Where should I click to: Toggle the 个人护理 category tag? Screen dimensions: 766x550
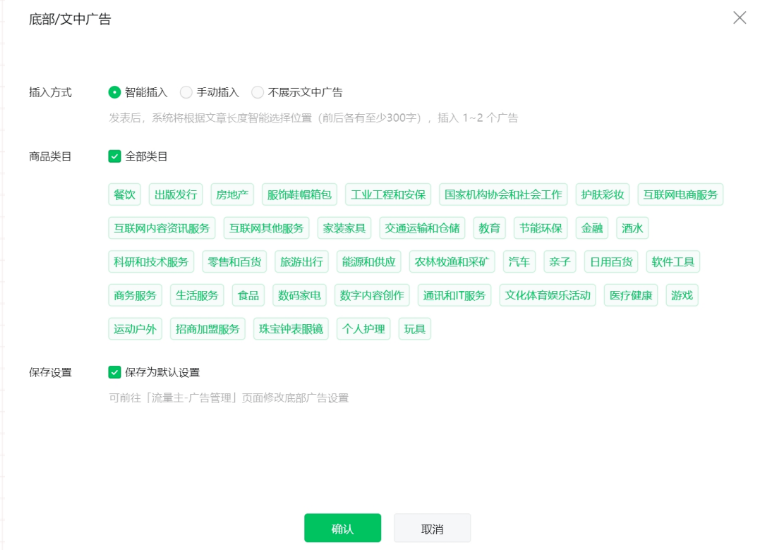pyautogui.click(x=363, y=329)
